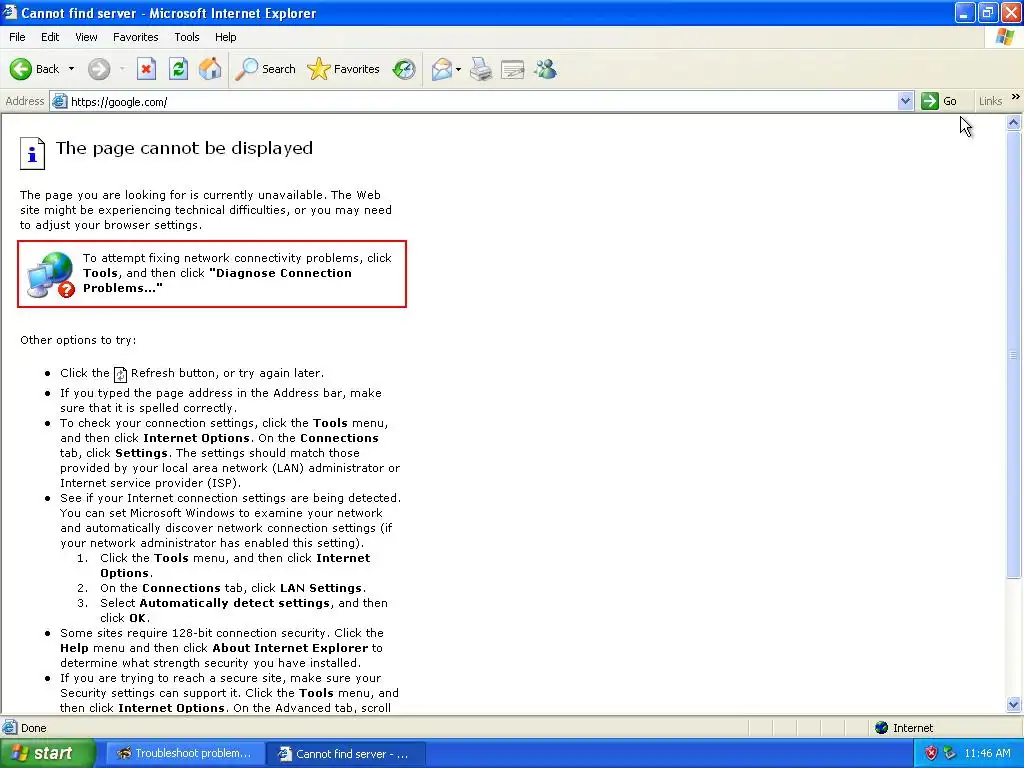Click the Mail envelope icon
Viewport: 1024px width, 768px height.
coord(442,69)
